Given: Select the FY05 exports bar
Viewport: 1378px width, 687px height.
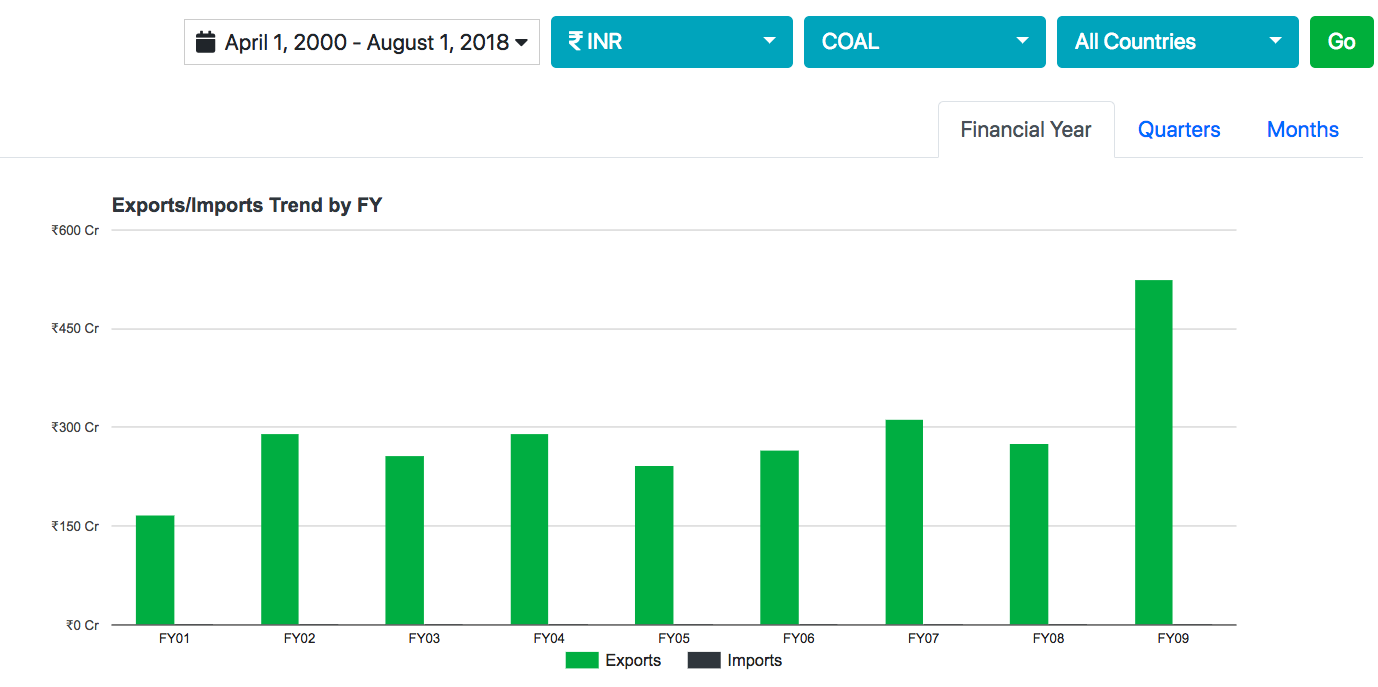Looking at the screenshot, I should pos(654,545).
